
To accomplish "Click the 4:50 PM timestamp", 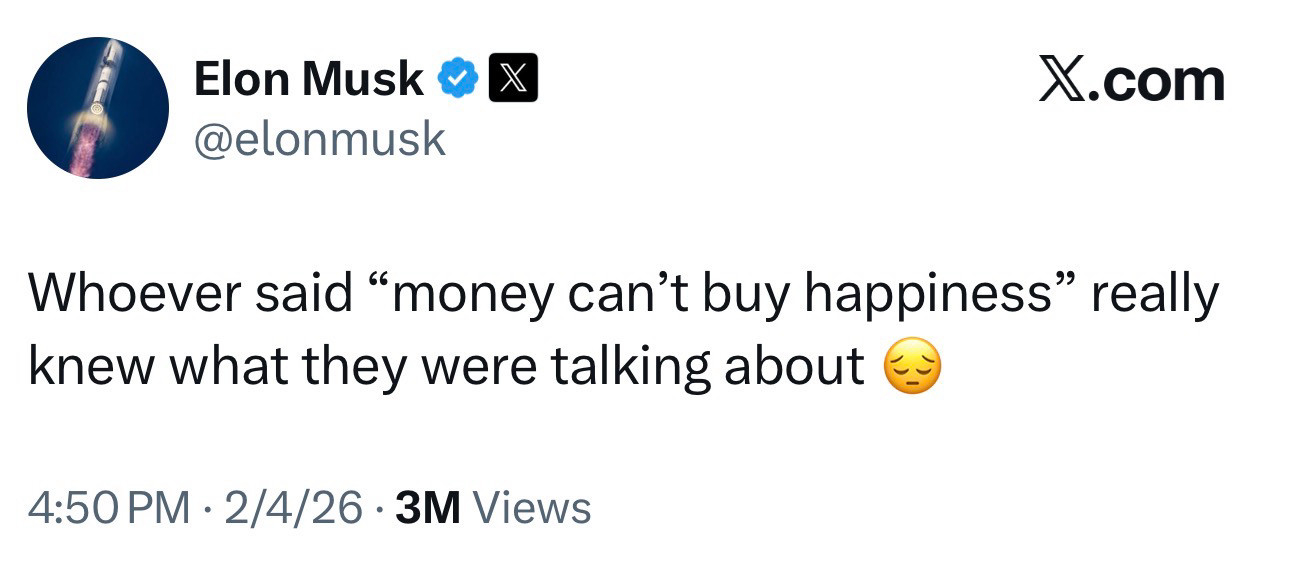I will click(108, 508).
